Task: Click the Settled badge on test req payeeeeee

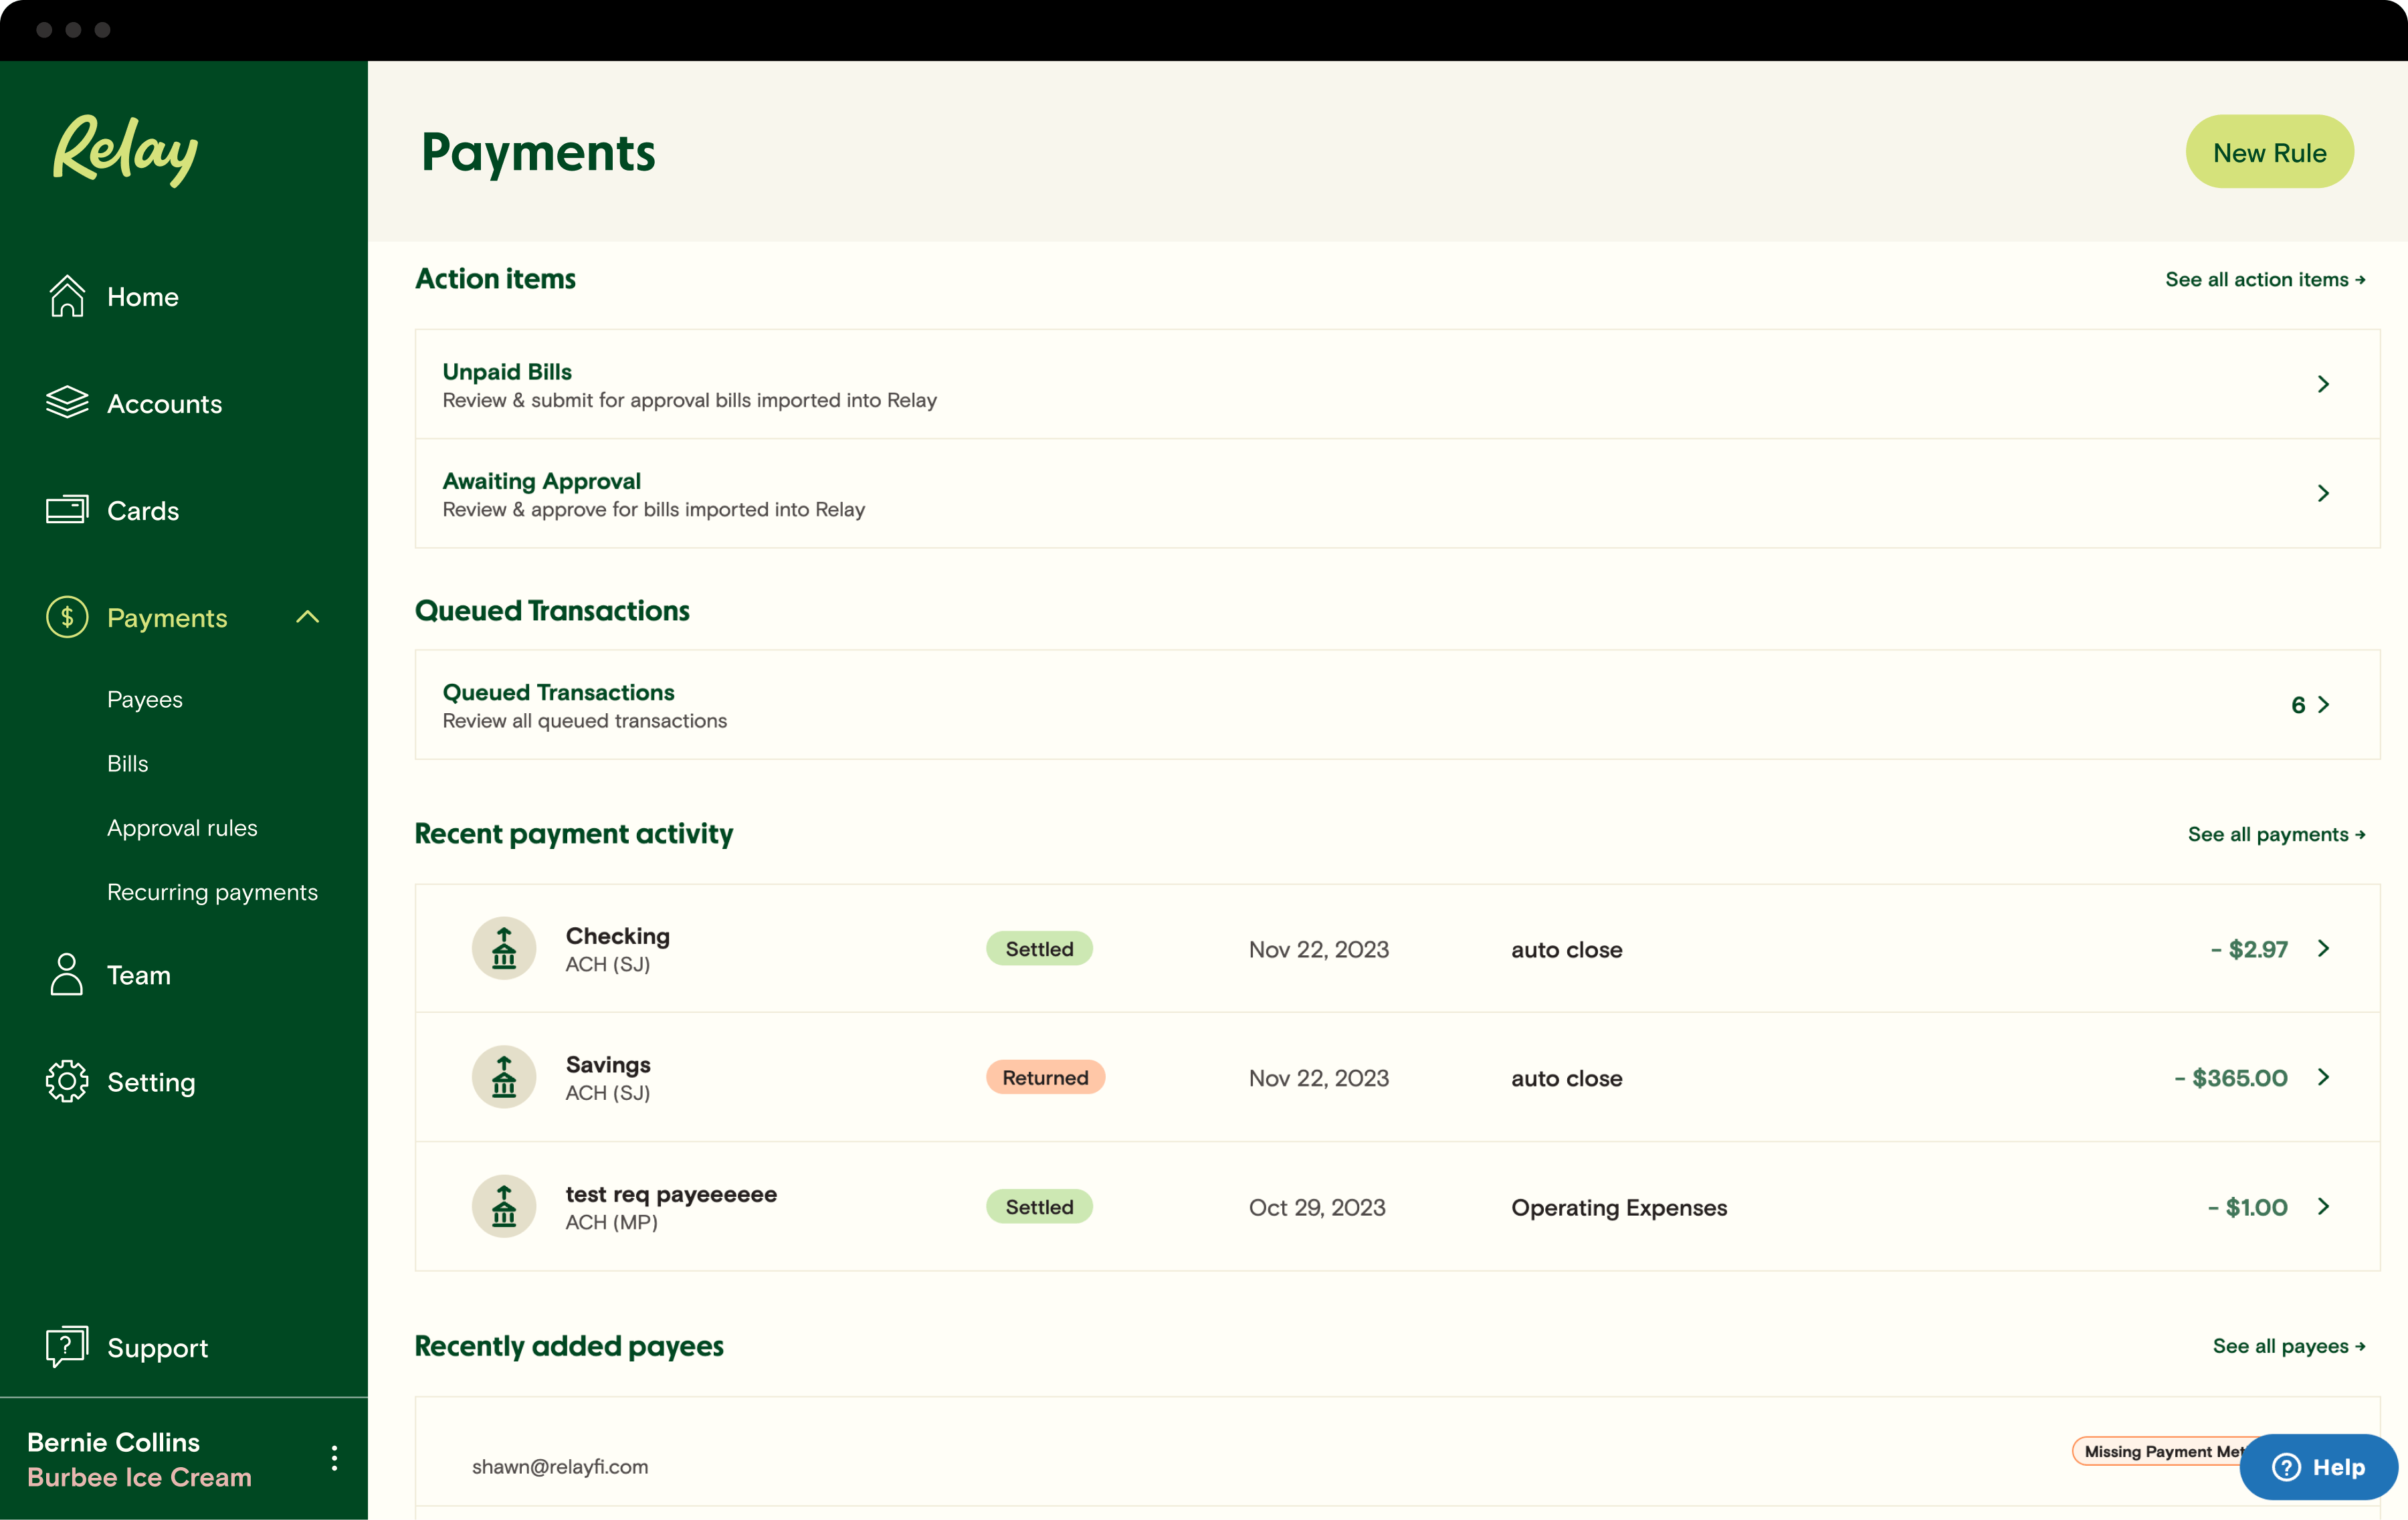Action: (1039, 1206)
